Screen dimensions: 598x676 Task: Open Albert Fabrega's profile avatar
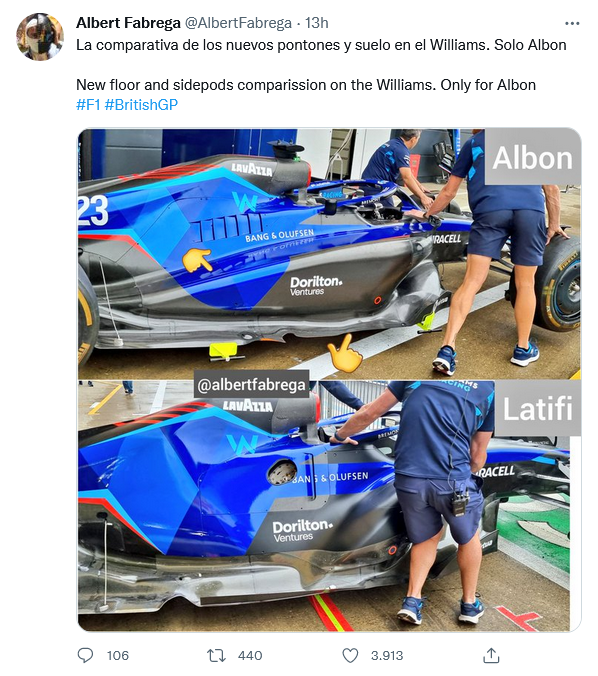pos(40,37)
